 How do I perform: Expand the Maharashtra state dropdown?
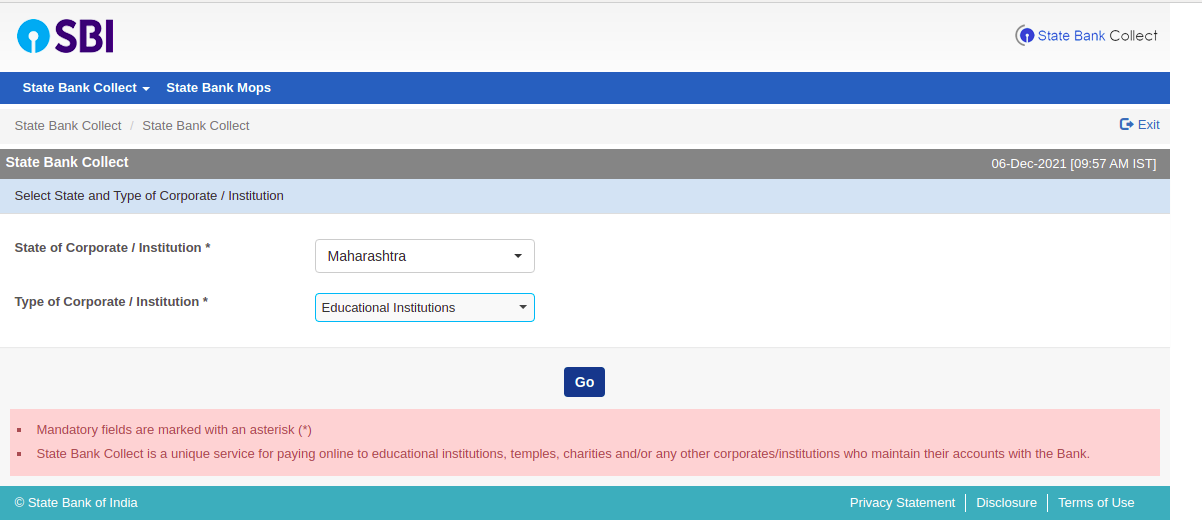point(425,256)
